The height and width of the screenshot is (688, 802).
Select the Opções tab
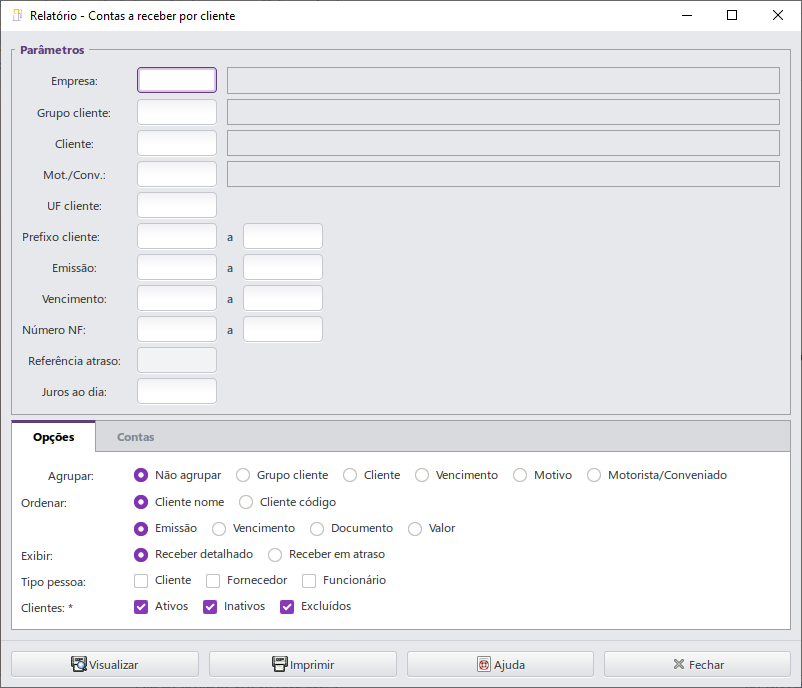(x=54, y=437)
